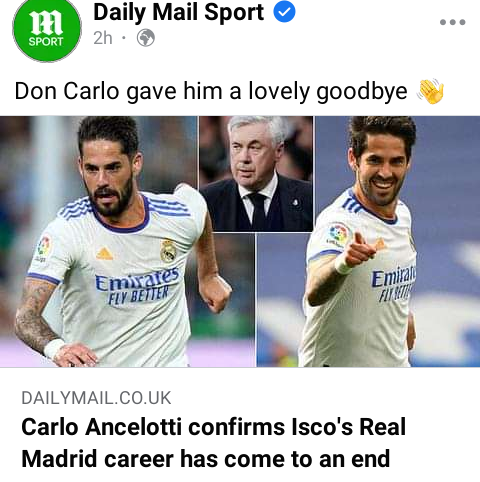
Task: Open the center photo of gray-haired coach
Action: 256,173
